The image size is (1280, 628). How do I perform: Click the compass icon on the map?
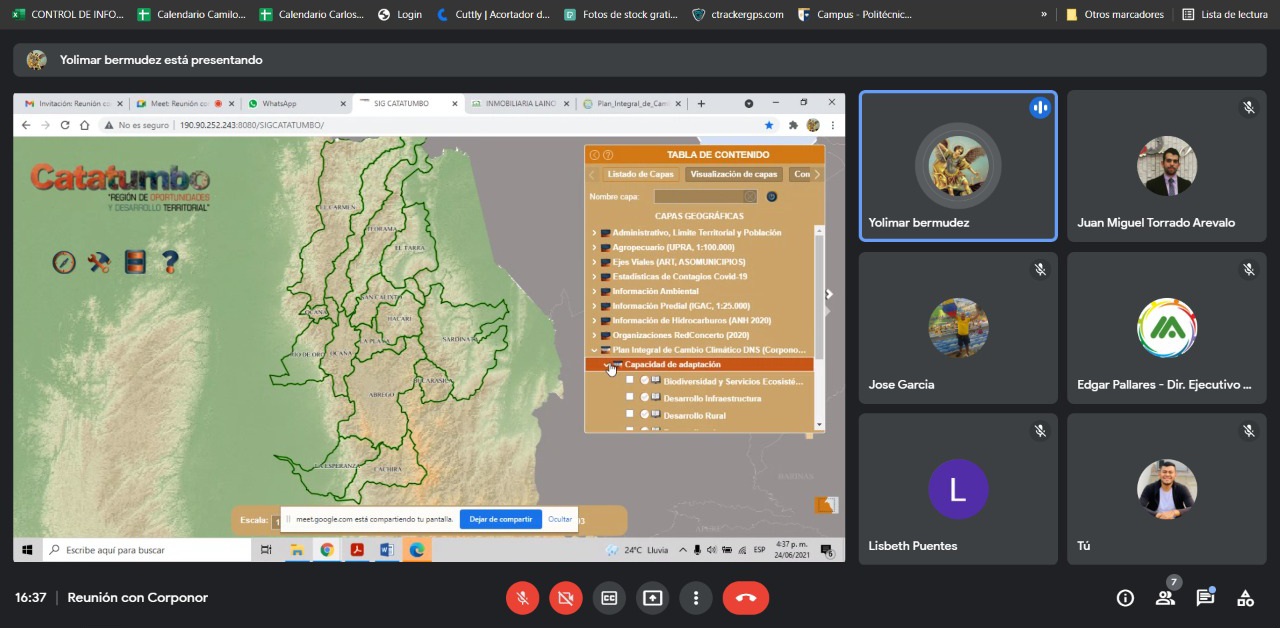(64, 262)
